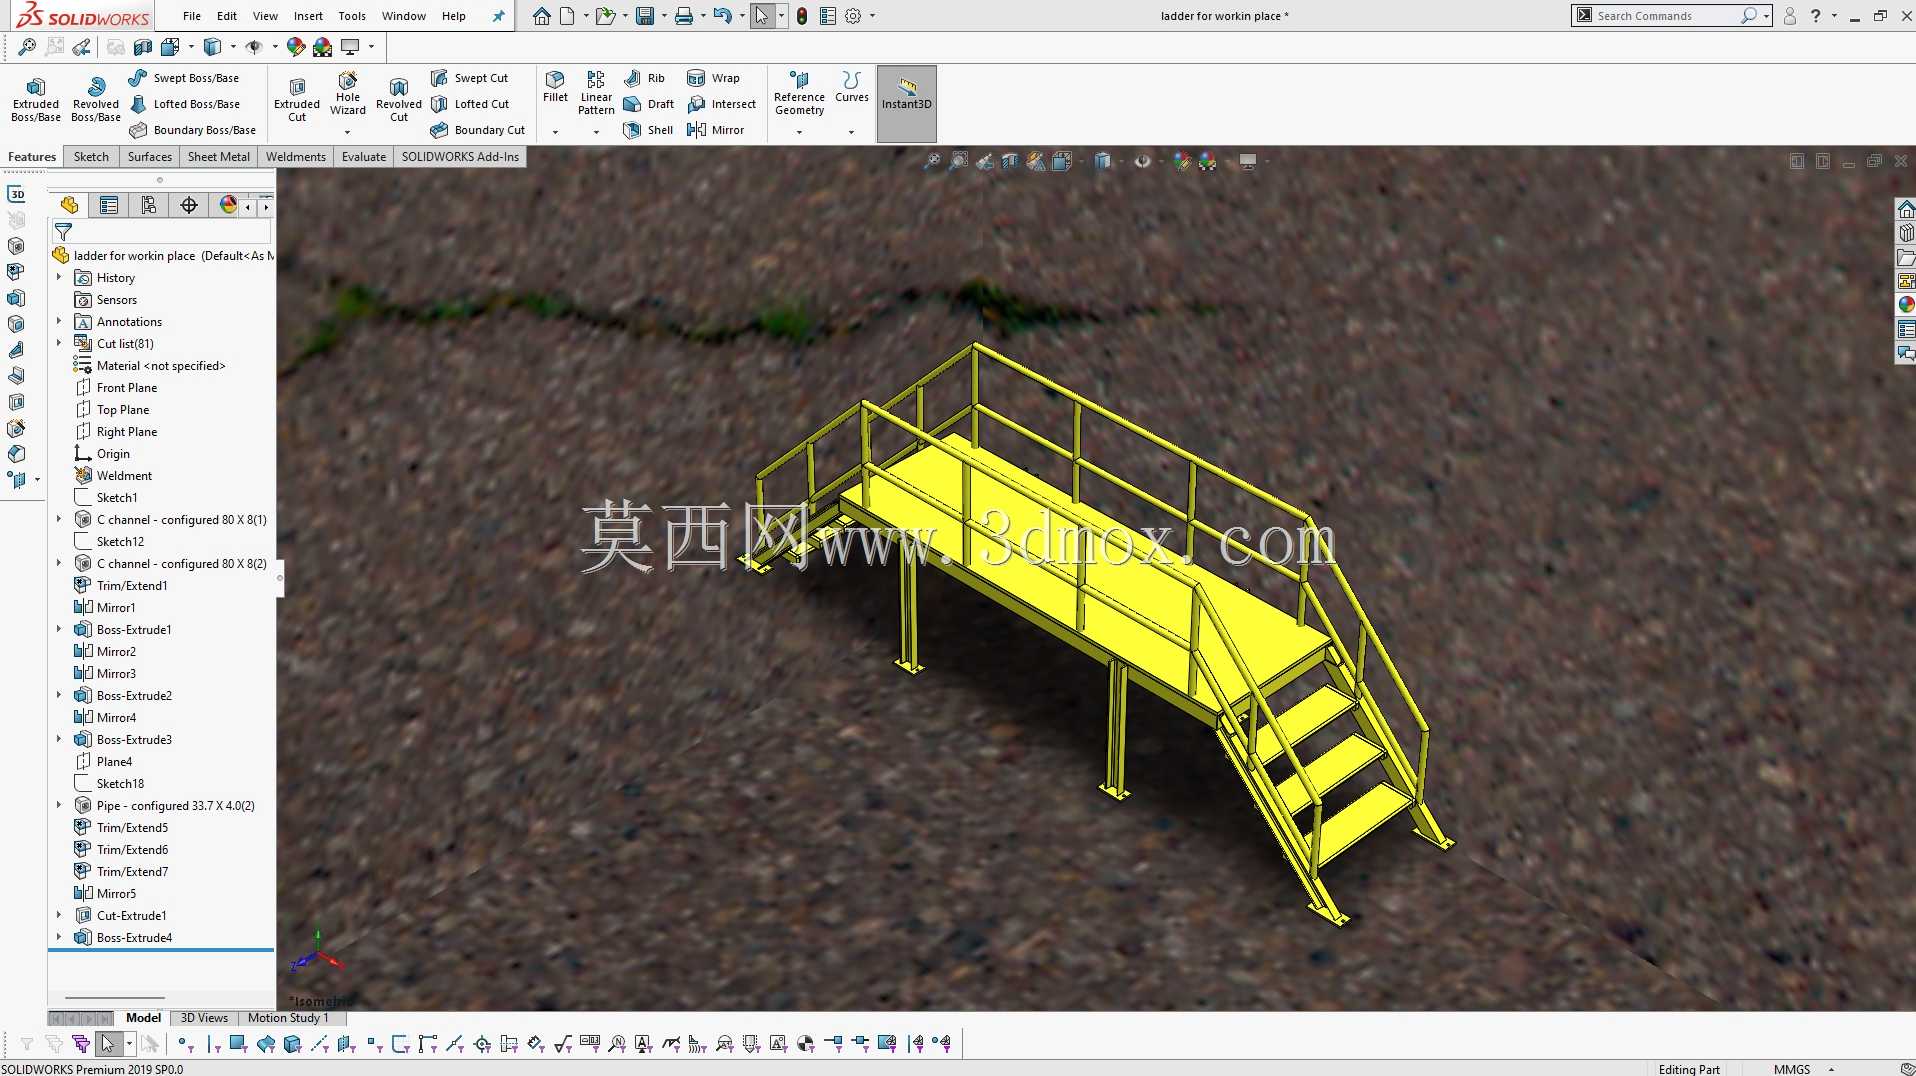Switch to the PropertyManager tab
Screen dimensions: 1916x1076
[109, 205]
